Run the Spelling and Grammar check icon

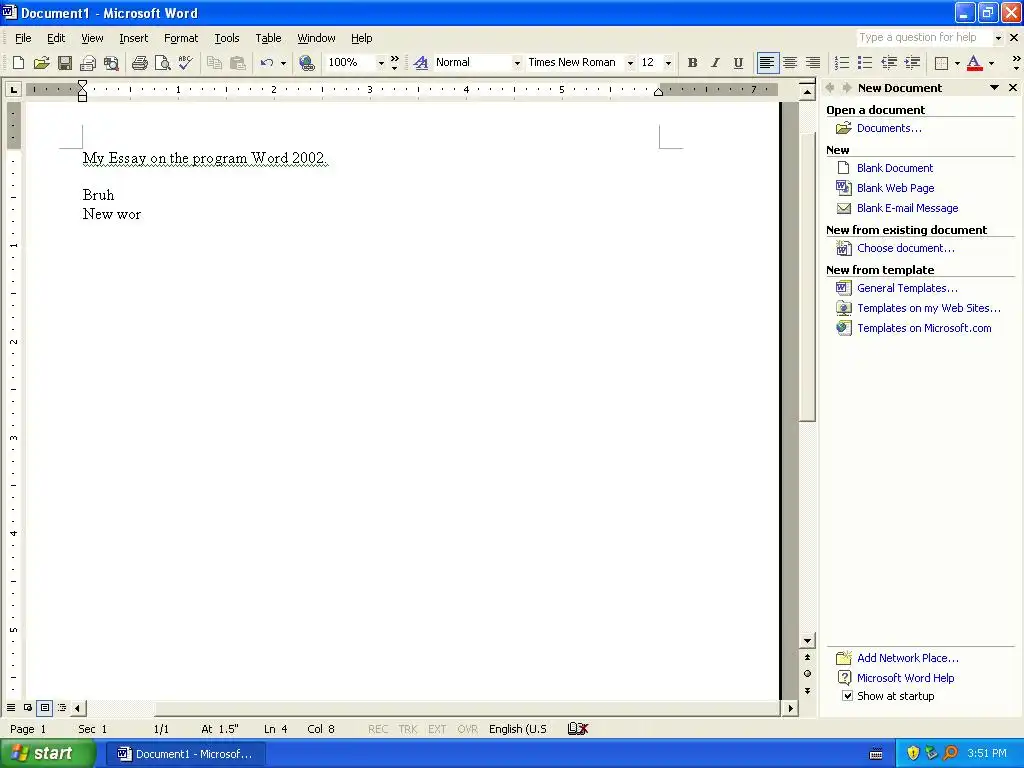[x=185, y=63]
